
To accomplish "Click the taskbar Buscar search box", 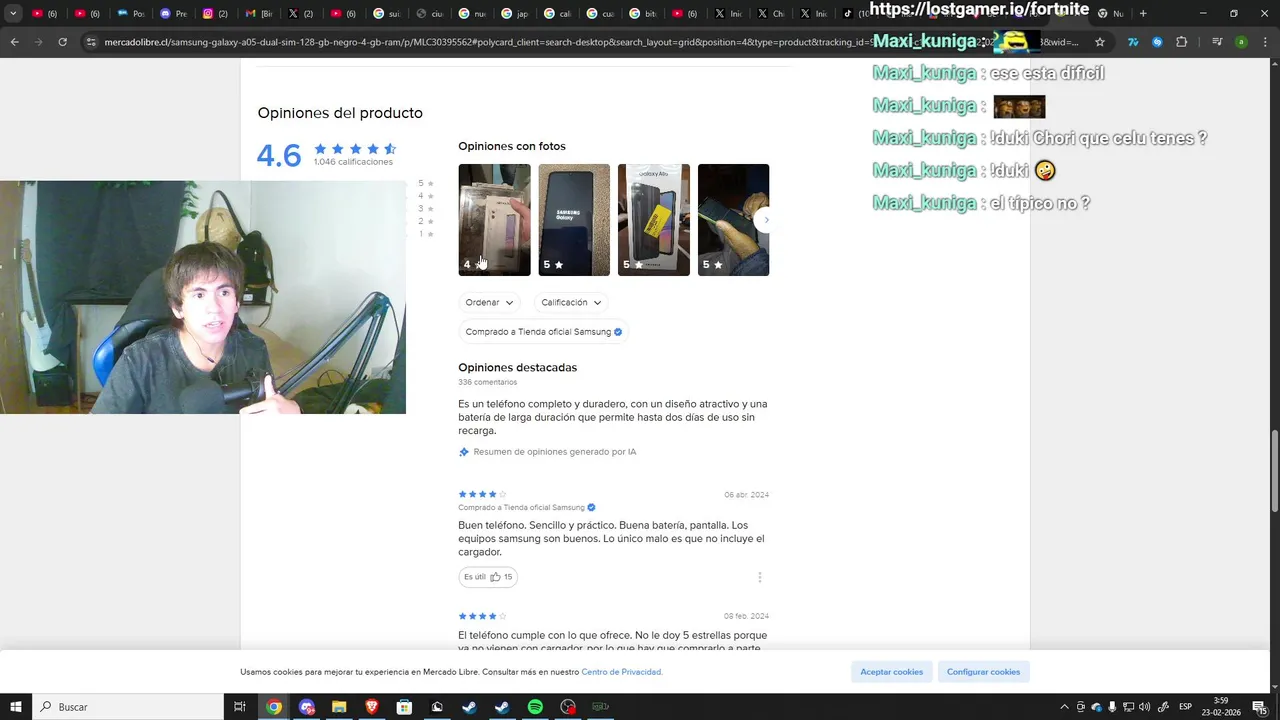I will [128, 707].
